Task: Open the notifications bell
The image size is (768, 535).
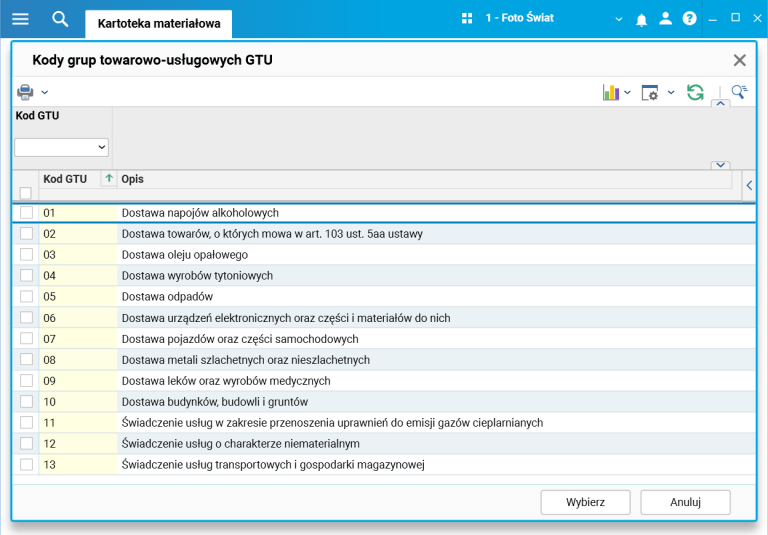Action: pyautogui.click(x=641, y=20)
